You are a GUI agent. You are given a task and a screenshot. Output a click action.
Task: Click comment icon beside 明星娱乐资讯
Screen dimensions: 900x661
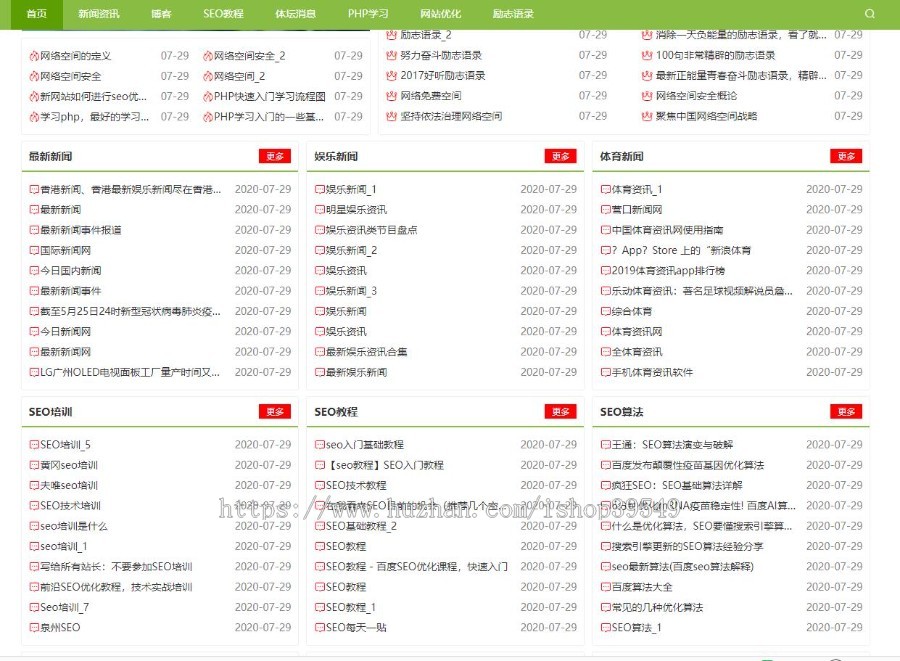(x=320, y=210)
